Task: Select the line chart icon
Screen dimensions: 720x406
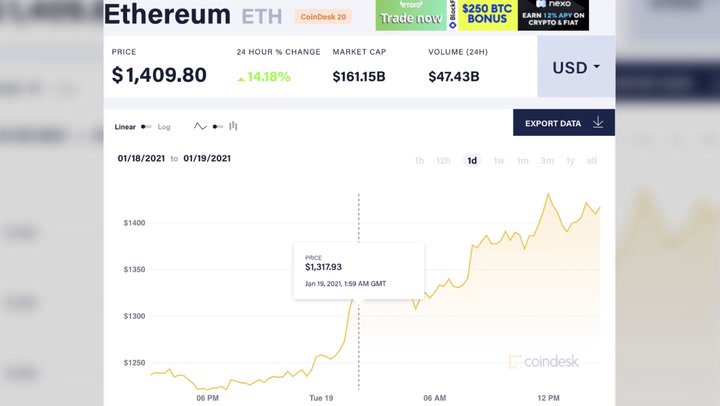Action: [200, 127]
